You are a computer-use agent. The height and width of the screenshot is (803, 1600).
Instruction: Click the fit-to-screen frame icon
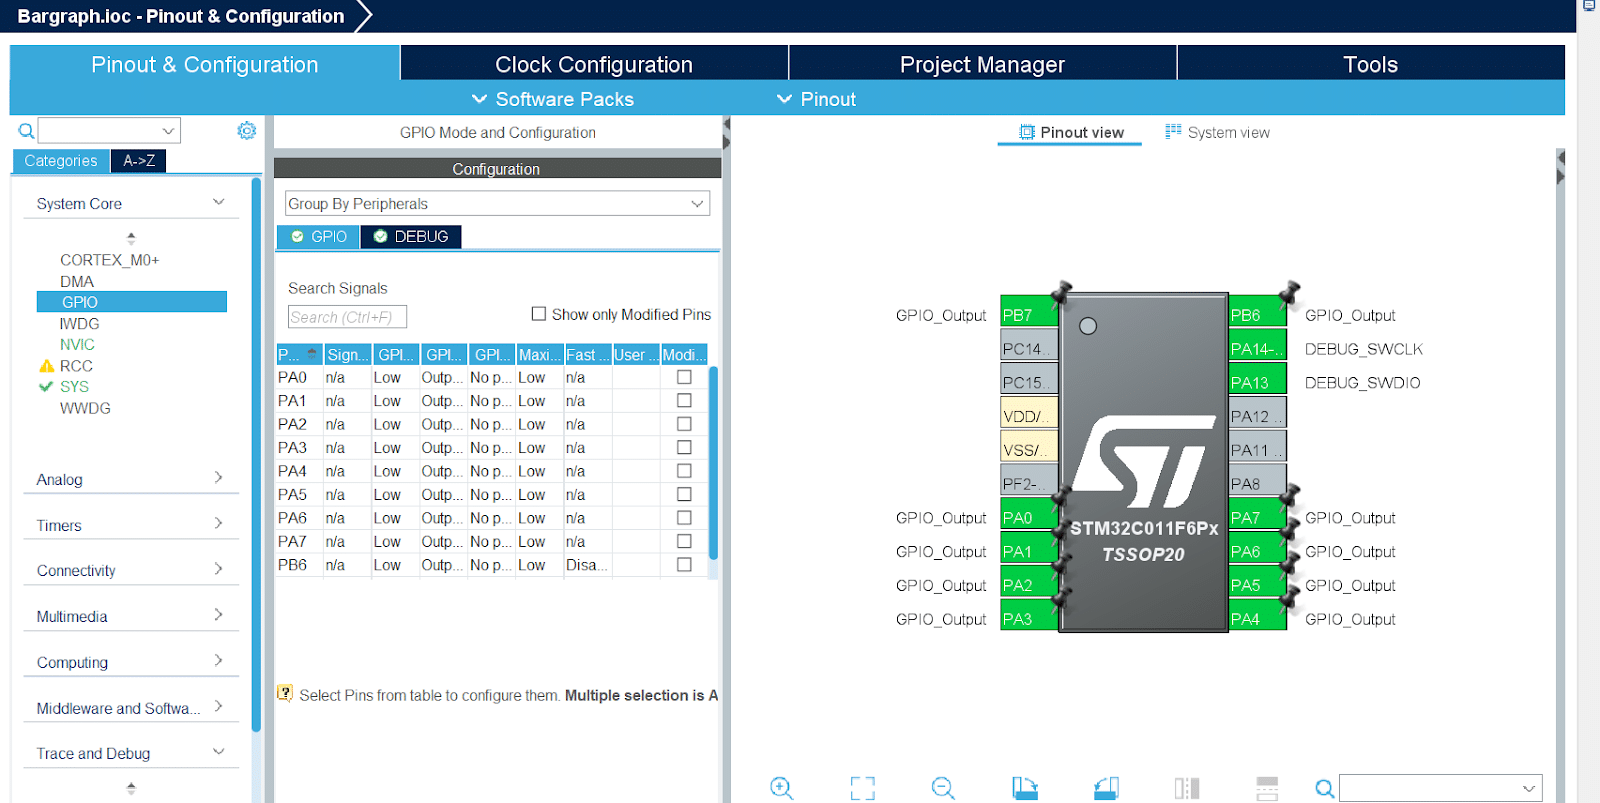862,788
